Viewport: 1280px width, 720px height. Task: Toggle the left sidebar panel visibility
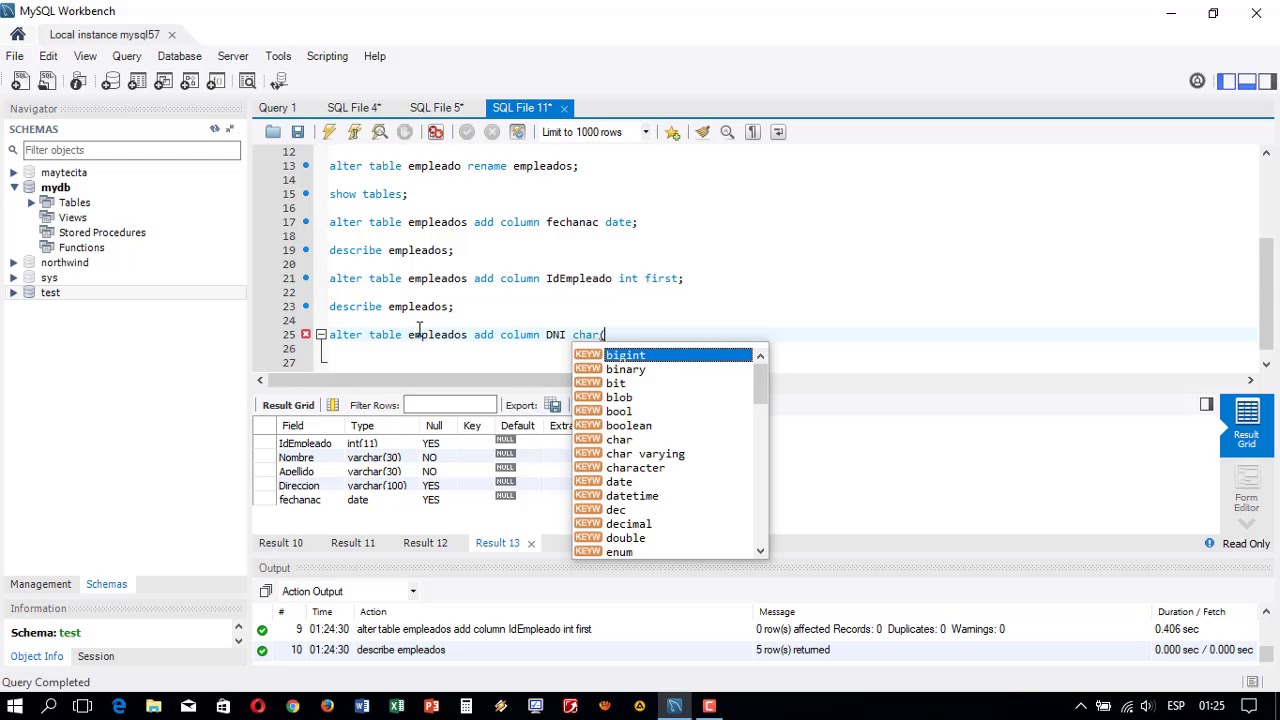(1227, 81)
